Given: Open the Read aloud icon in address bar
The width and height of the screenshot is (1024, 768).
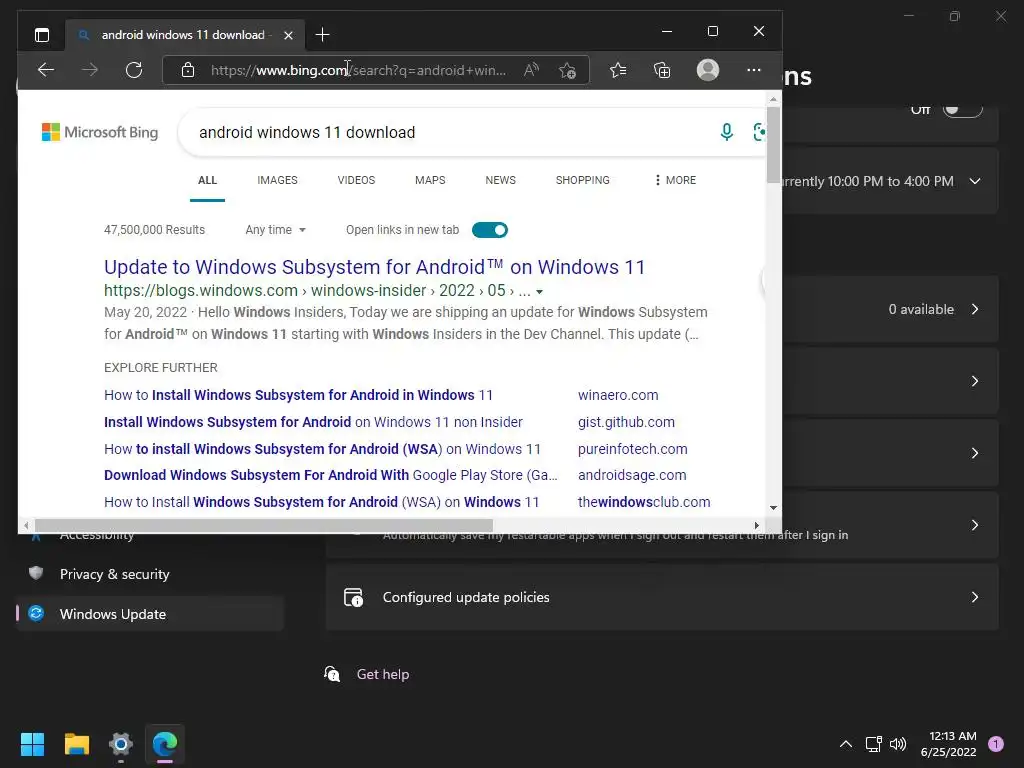Looking at the screenshot, I should coord(532,70).
